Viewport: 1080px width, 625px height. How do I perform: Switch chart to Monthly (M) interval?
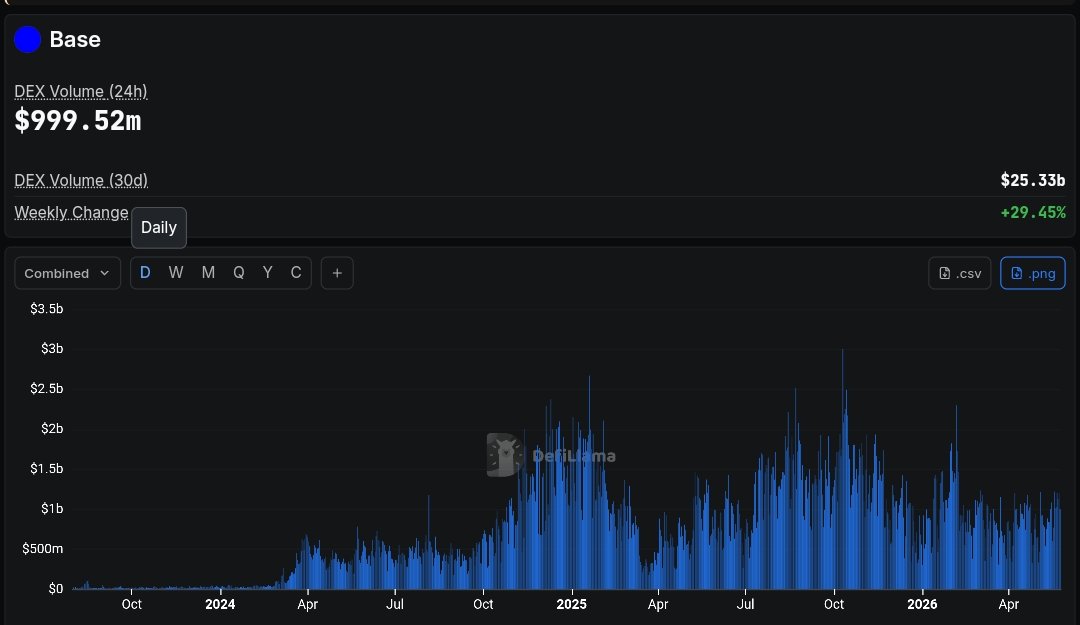coord(208,273)
